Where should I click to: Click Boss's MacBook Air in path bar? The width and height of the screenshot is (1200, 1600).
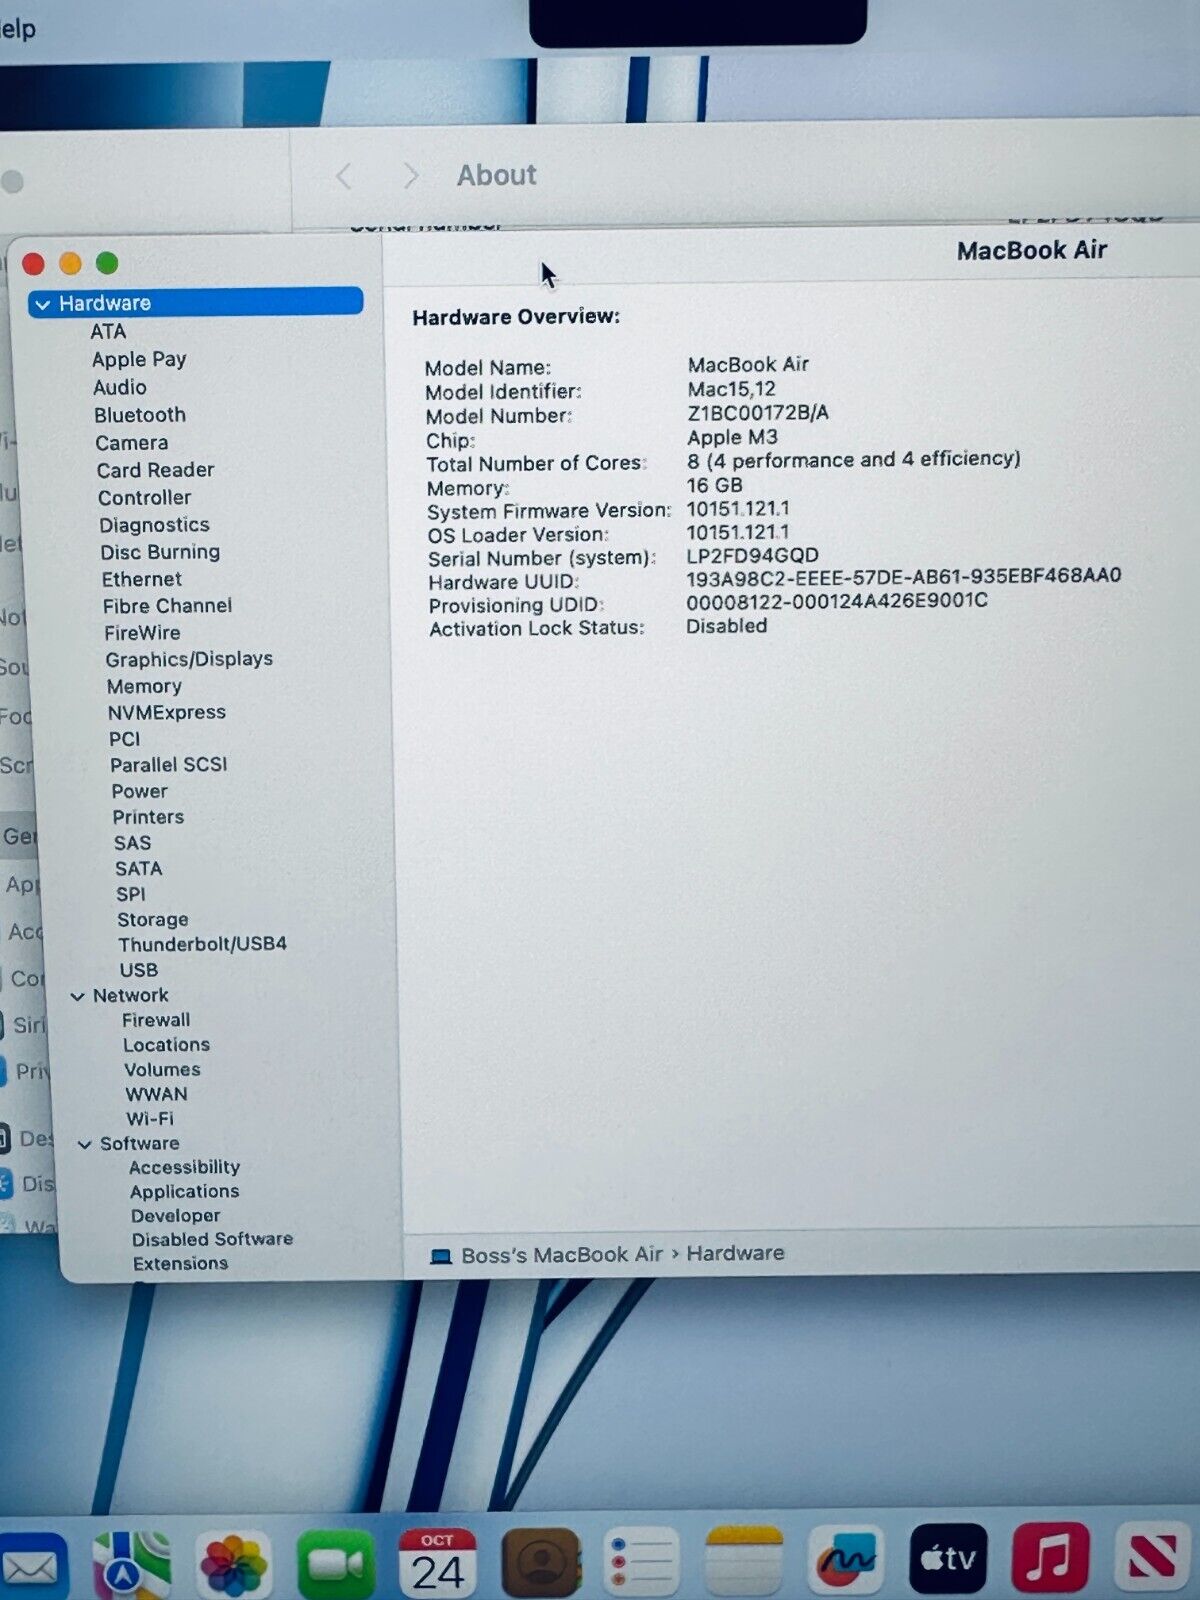point(562,1255)
